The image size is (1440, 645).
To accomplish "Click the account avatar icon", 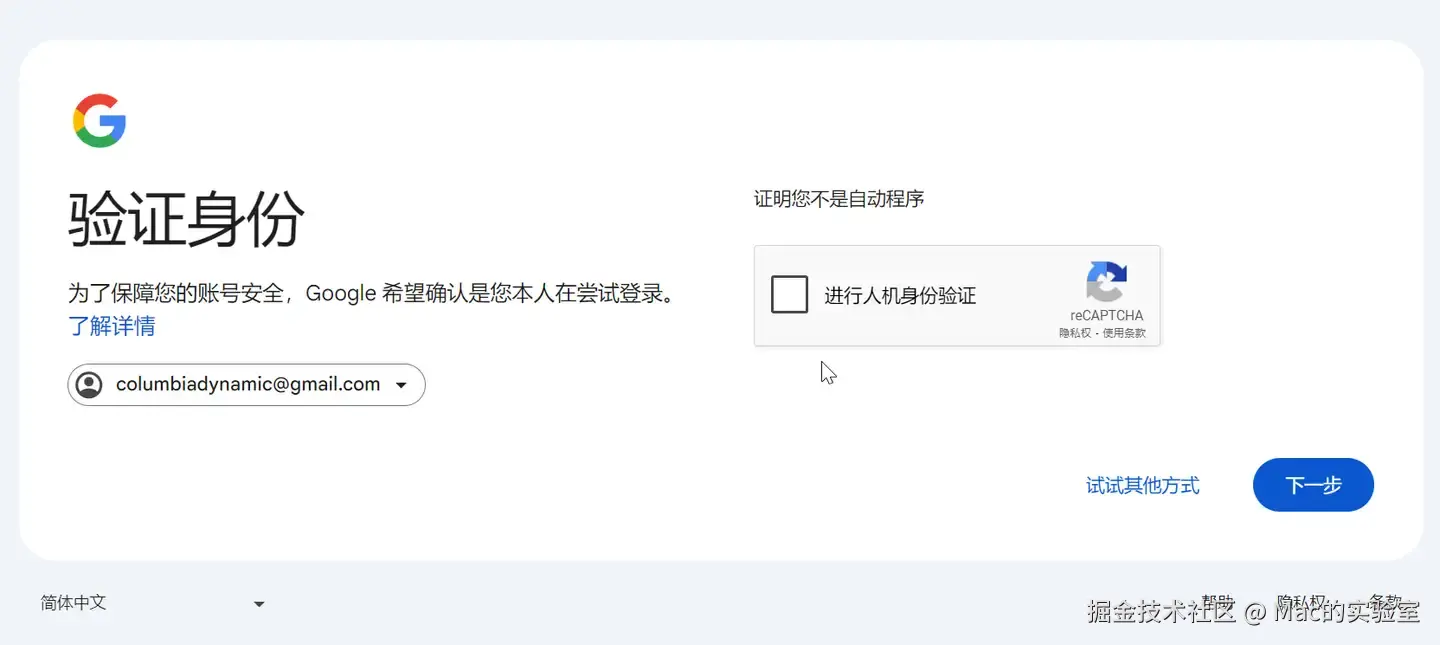I will coord(90,385).
